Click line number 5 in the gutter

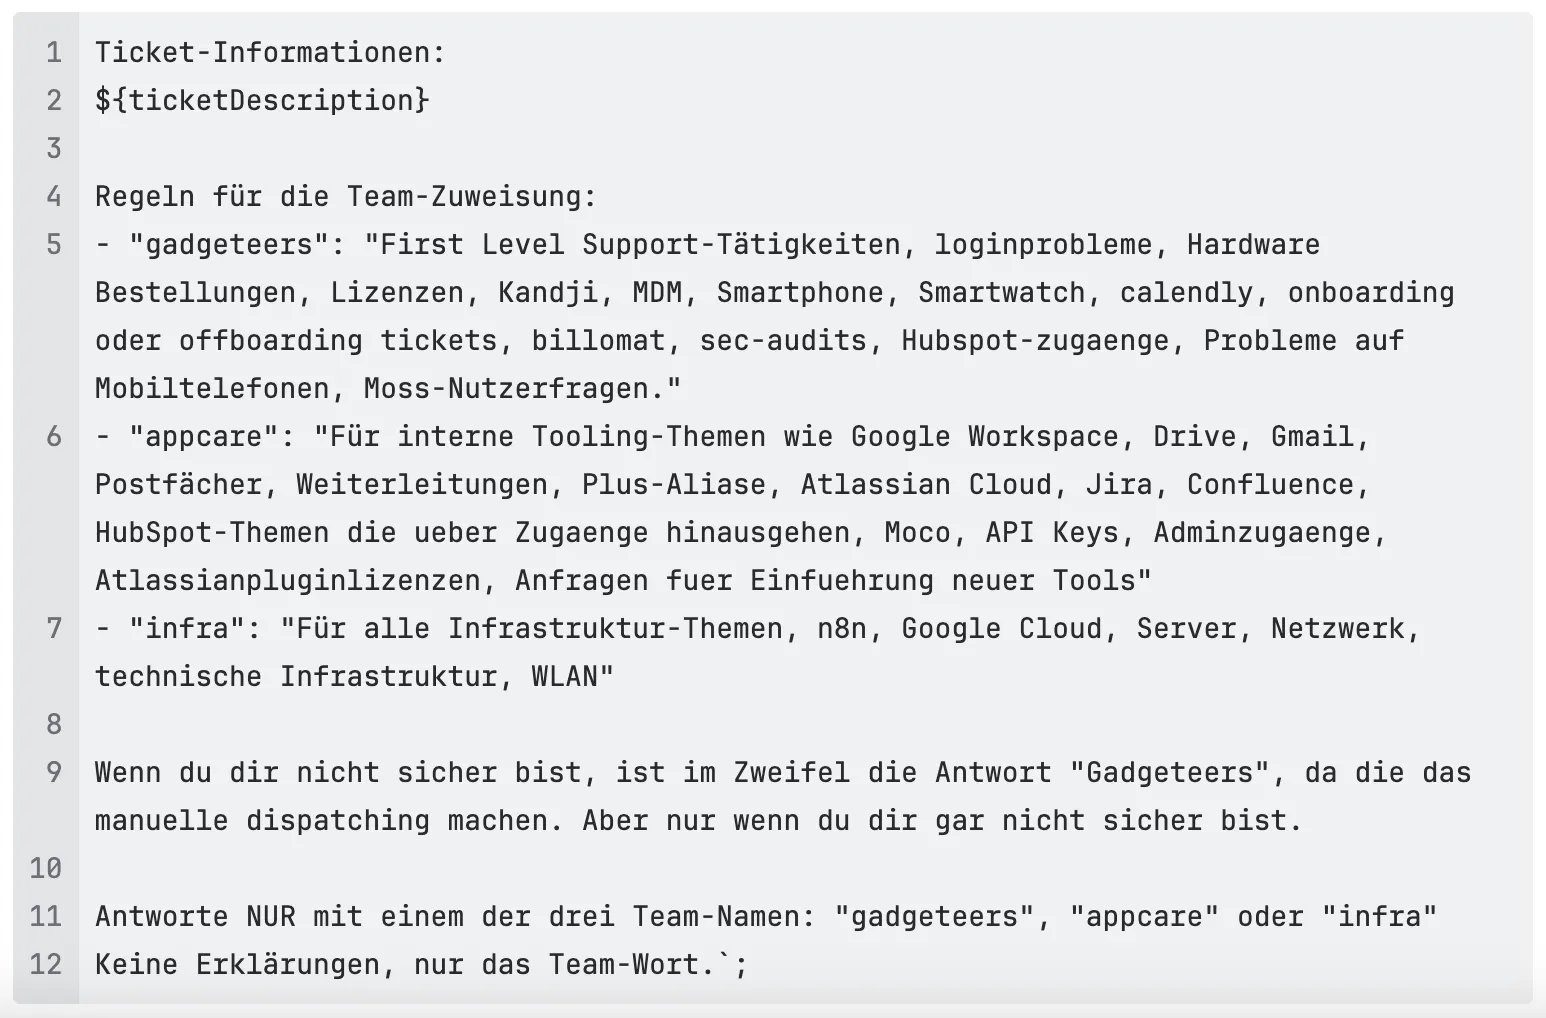pyautogui.click(x=54, y=244)
